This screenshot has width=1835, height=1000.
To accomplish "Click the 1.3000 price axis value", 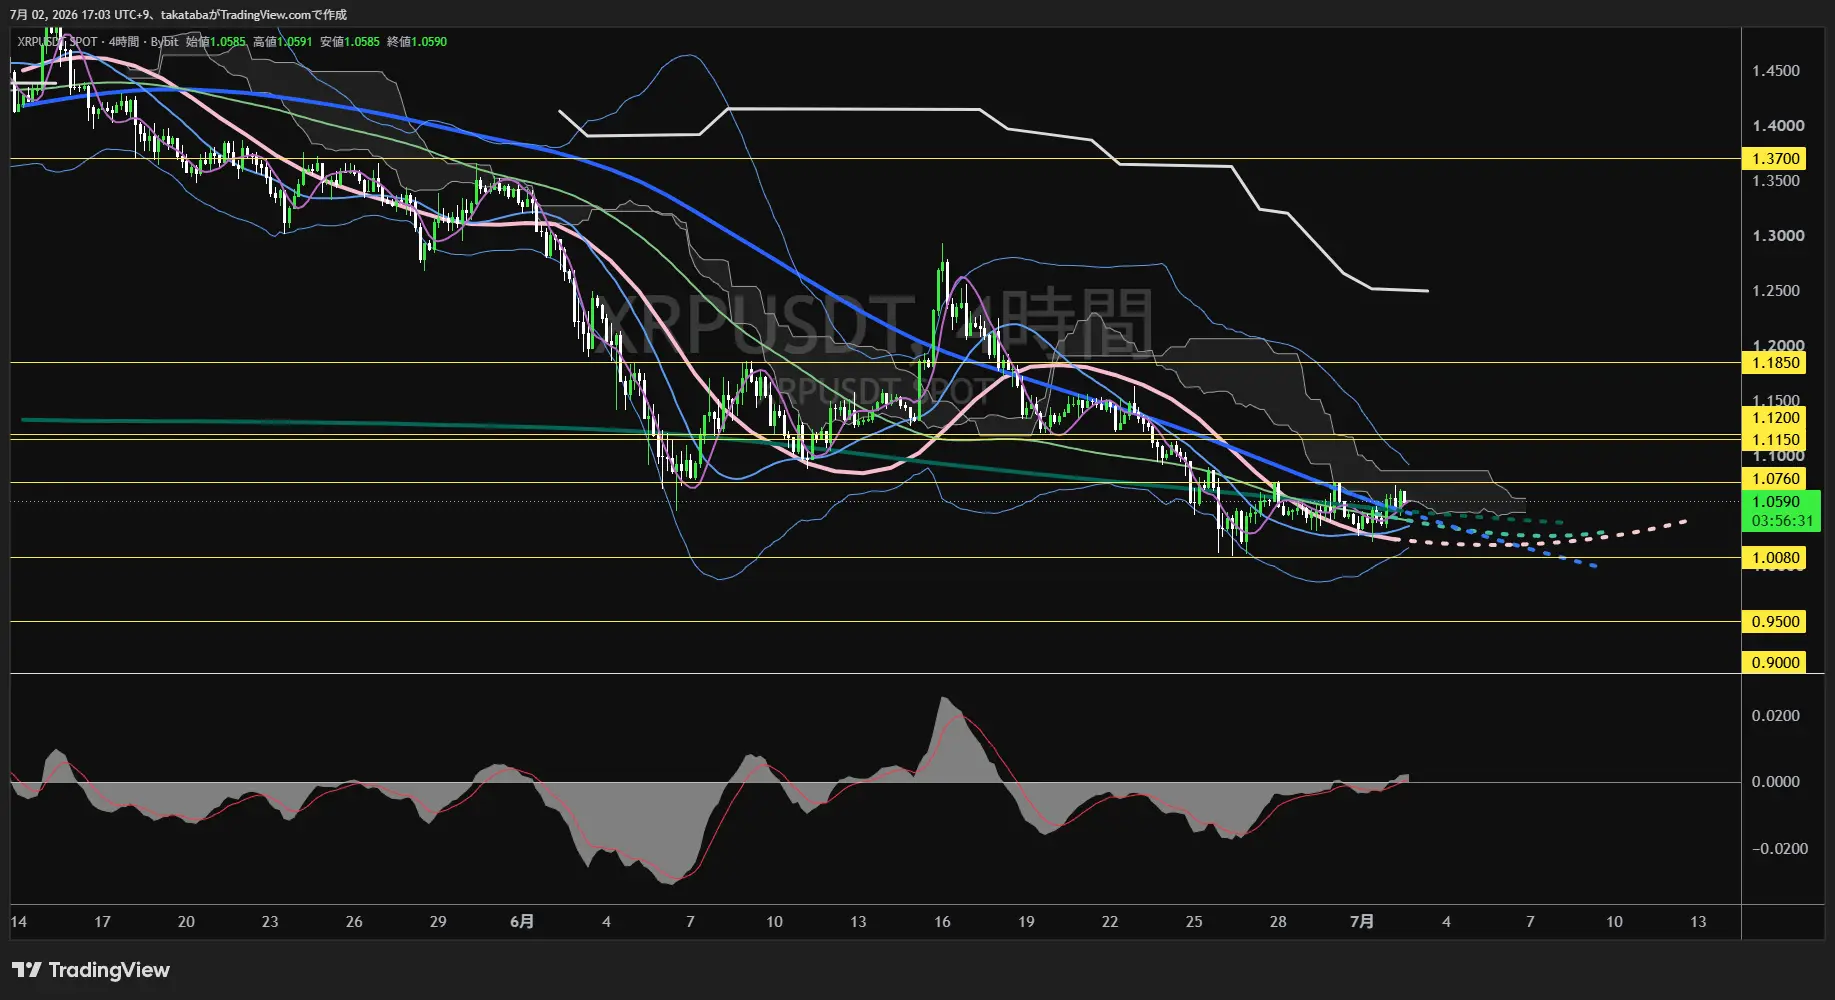I will click(x=1778, y=236).
